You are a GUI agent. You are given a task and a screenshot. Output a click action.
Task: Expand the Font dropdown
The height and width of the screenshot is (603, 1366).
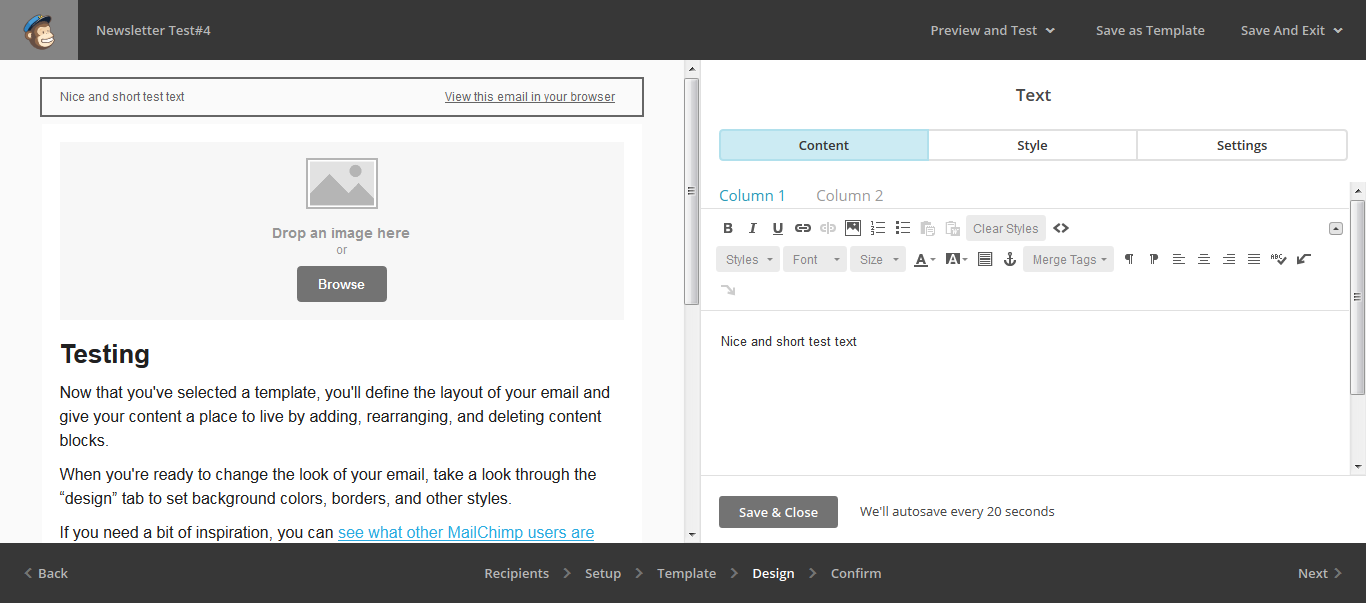pos(814,259)
